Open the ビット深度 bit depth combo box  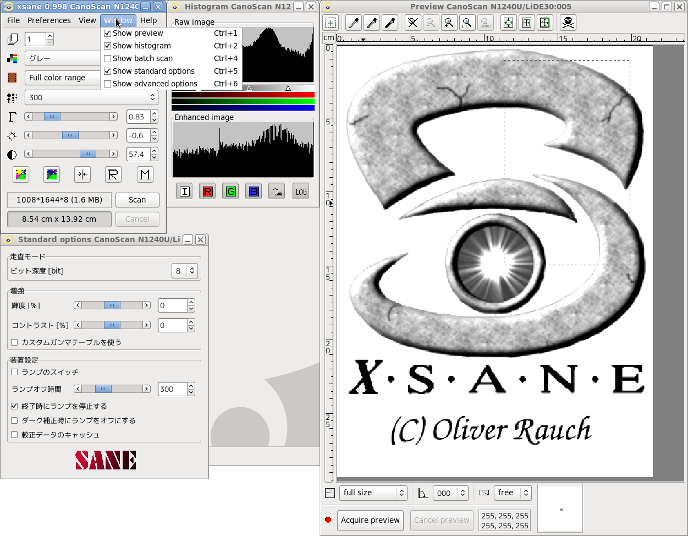pyautogui.click(x=184, y=271)
